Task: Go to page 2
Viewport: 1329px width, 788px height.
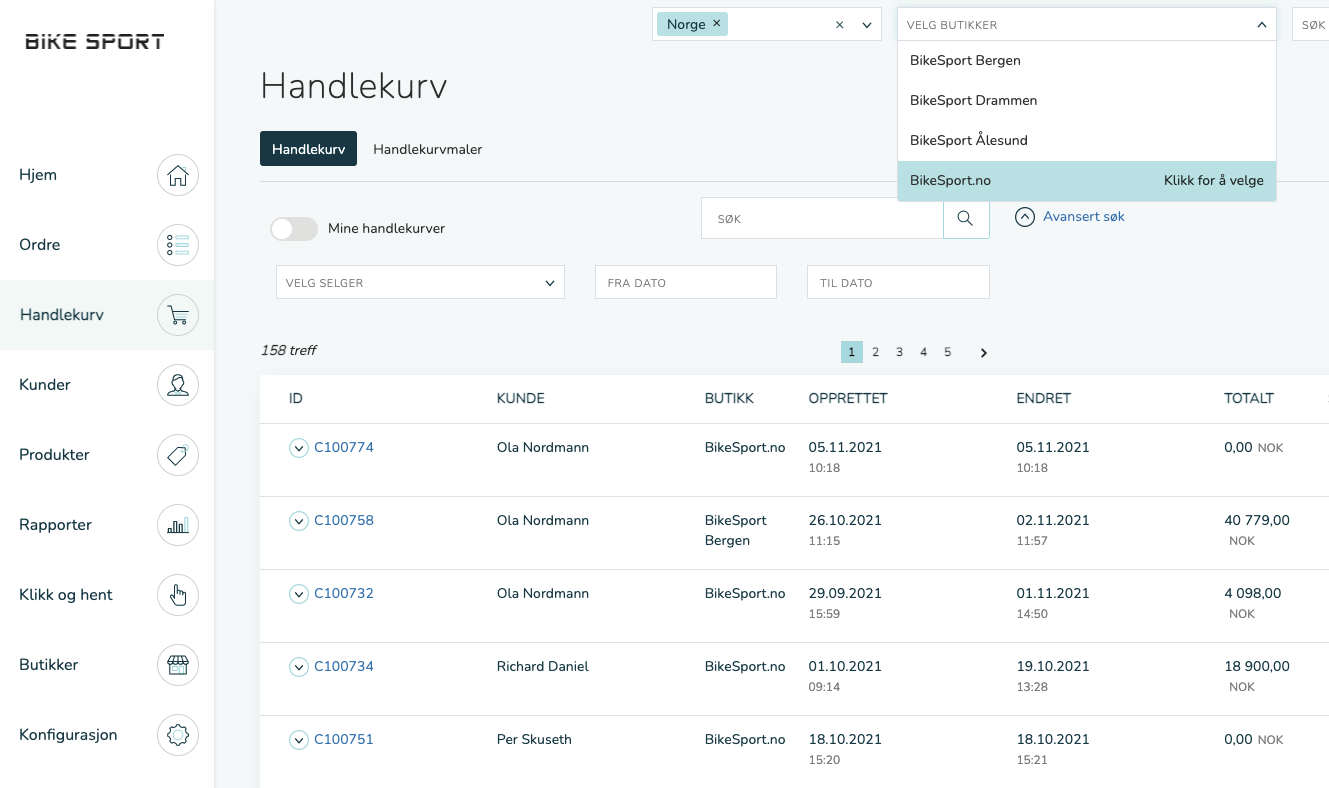Action: click(x=875, y=352)
